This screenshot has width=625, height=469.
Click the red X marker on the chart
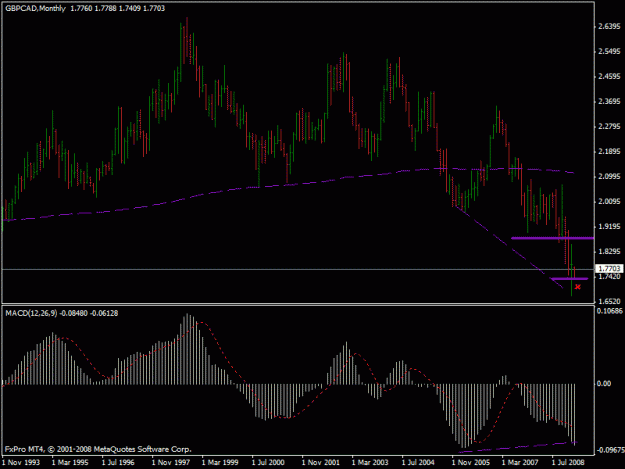tap(578, 287)
